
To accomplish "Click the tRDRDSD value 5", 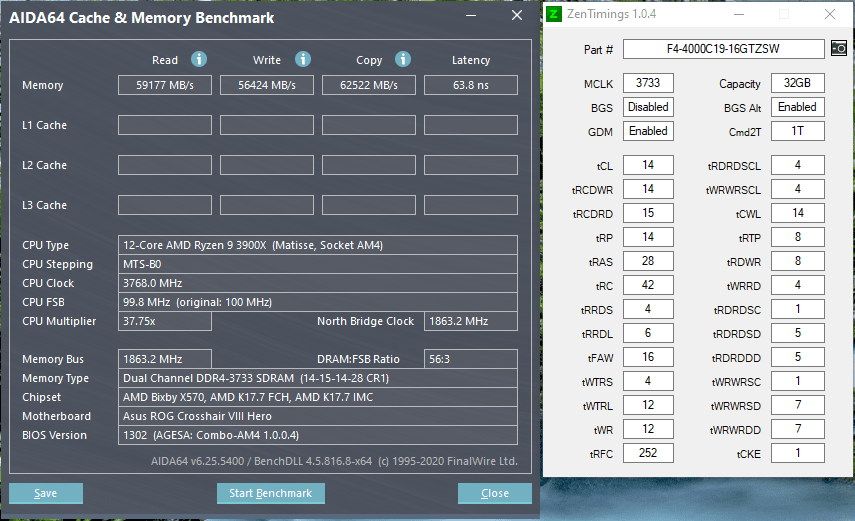I will pyautogui.click(x=798, y=333).
